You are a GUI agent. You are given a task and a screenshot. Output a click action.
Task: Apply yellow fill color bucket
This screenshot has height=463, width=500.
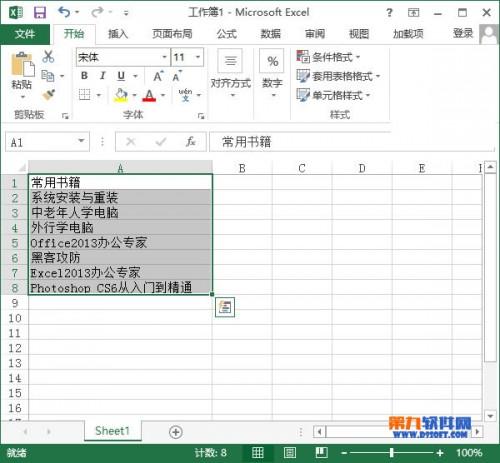coord(121,95)
